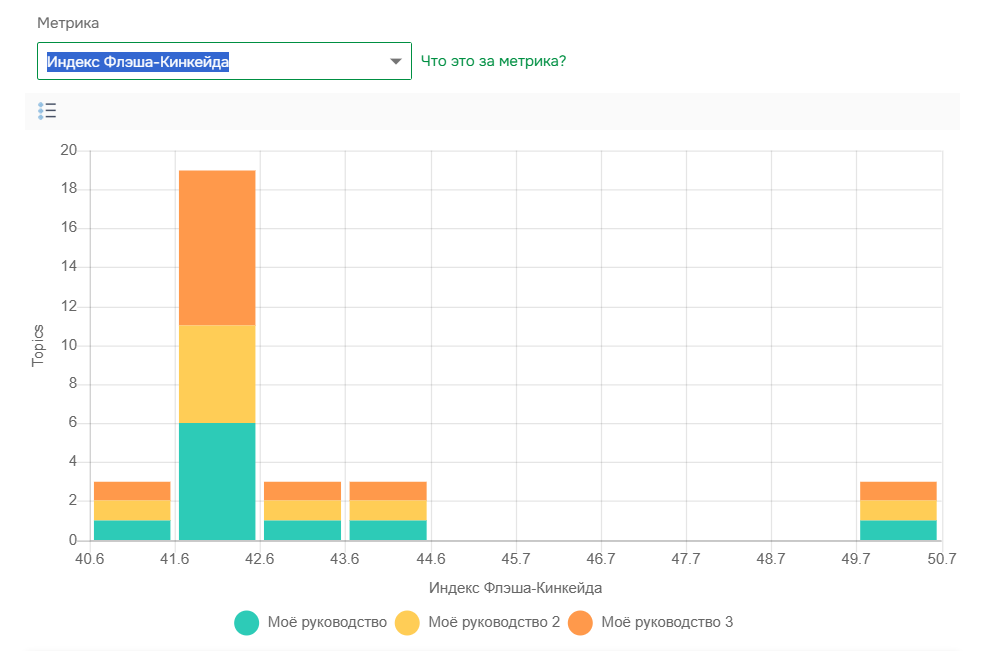Click the 'Моё руководство 2' legend text label
The image size is (984, 651).
click(x=493, y=623)
